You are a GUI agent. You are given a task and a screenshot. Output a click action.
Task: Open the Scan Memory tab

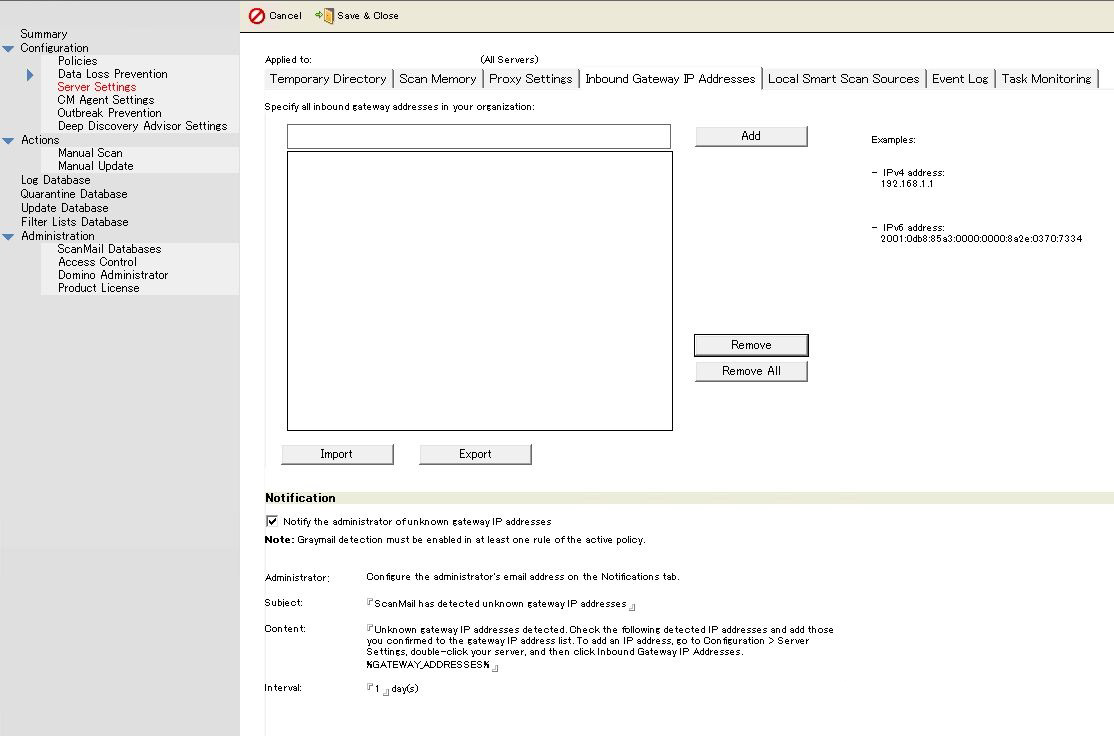(438, 79)
